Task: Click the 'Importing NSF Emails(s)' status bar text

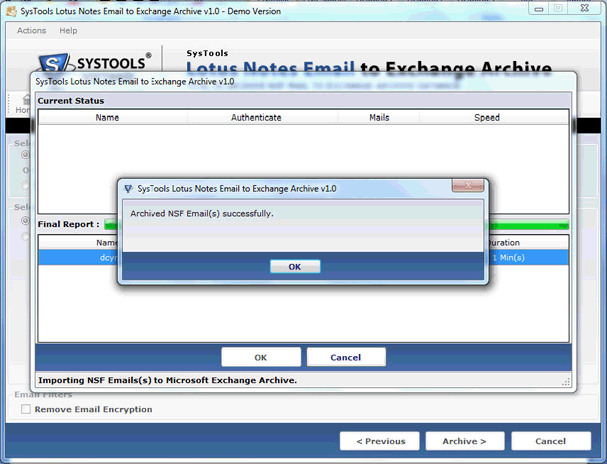Action: pyautogui.click(x=168, y=380)
